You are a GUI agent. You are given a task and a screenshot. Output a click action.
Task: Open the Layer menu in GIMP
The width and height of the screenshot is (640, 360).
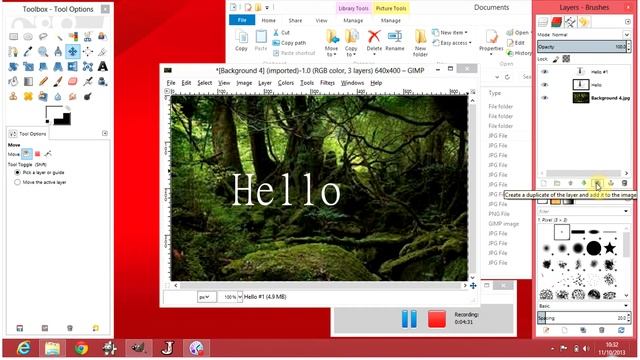click(265, 83)
